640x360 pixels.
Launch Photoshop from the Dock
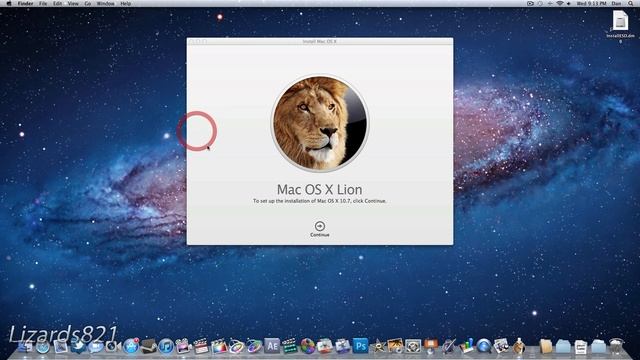[x=360, y=346]
